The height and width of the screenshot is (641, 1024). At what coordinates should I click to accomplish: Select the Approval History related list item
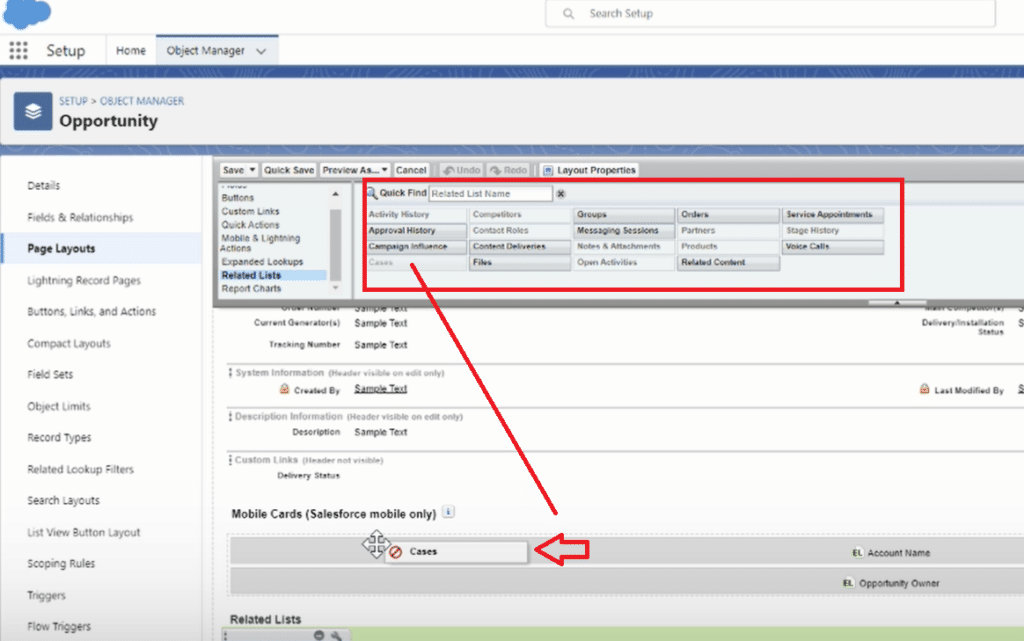click(416, 230)
